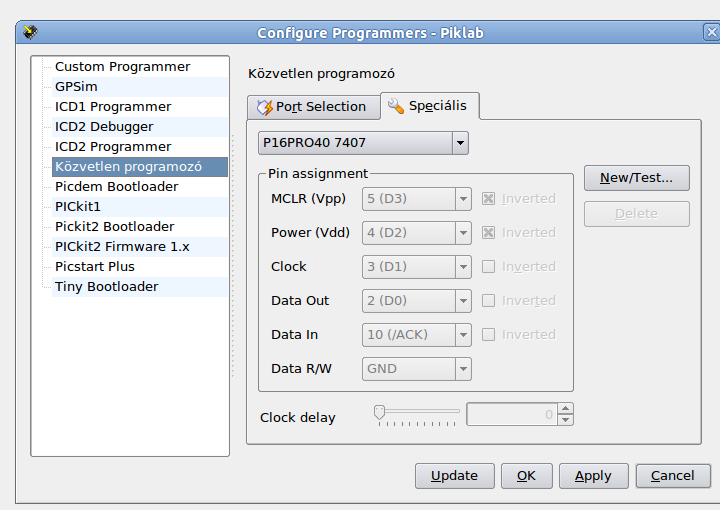
Task: Close the Configure Programmers dialog
Action: coord(711,32)
